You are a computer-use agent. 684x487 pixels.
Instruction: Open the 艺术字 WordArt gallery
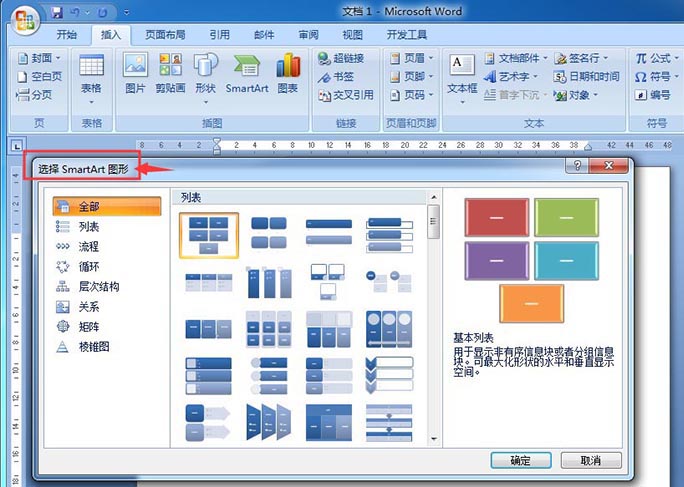(x=511, y=76)
